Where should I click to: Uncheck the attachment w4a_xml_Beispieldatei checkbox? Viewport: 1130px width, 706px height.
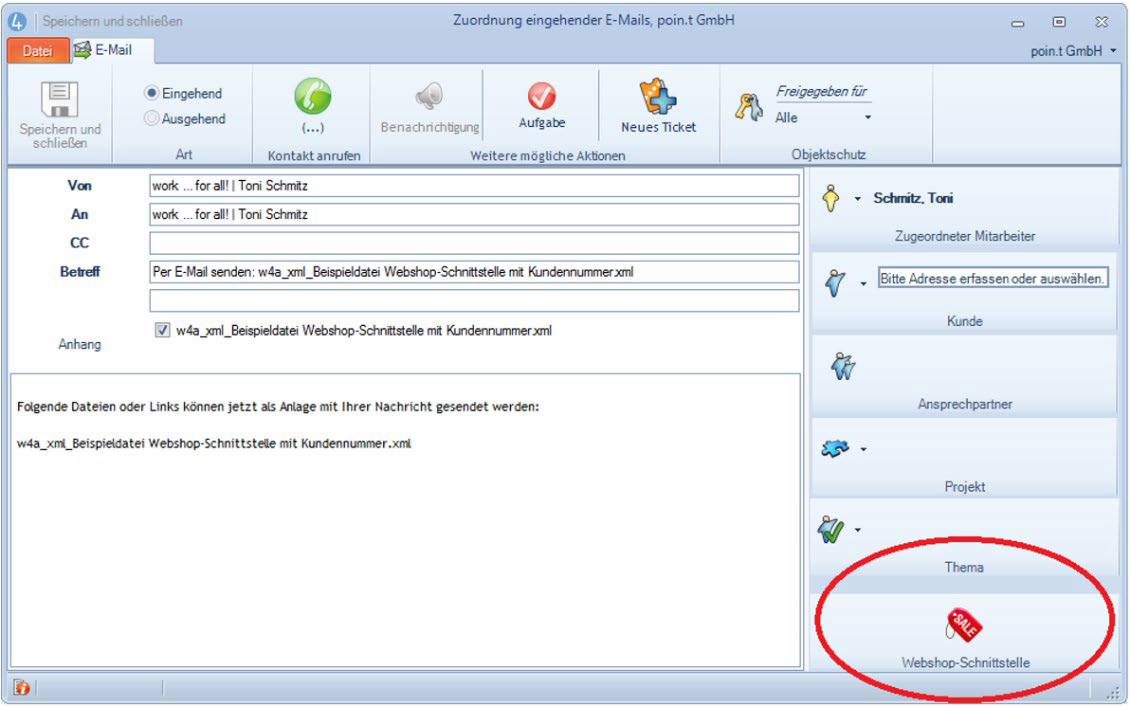(x=163, y=331)
